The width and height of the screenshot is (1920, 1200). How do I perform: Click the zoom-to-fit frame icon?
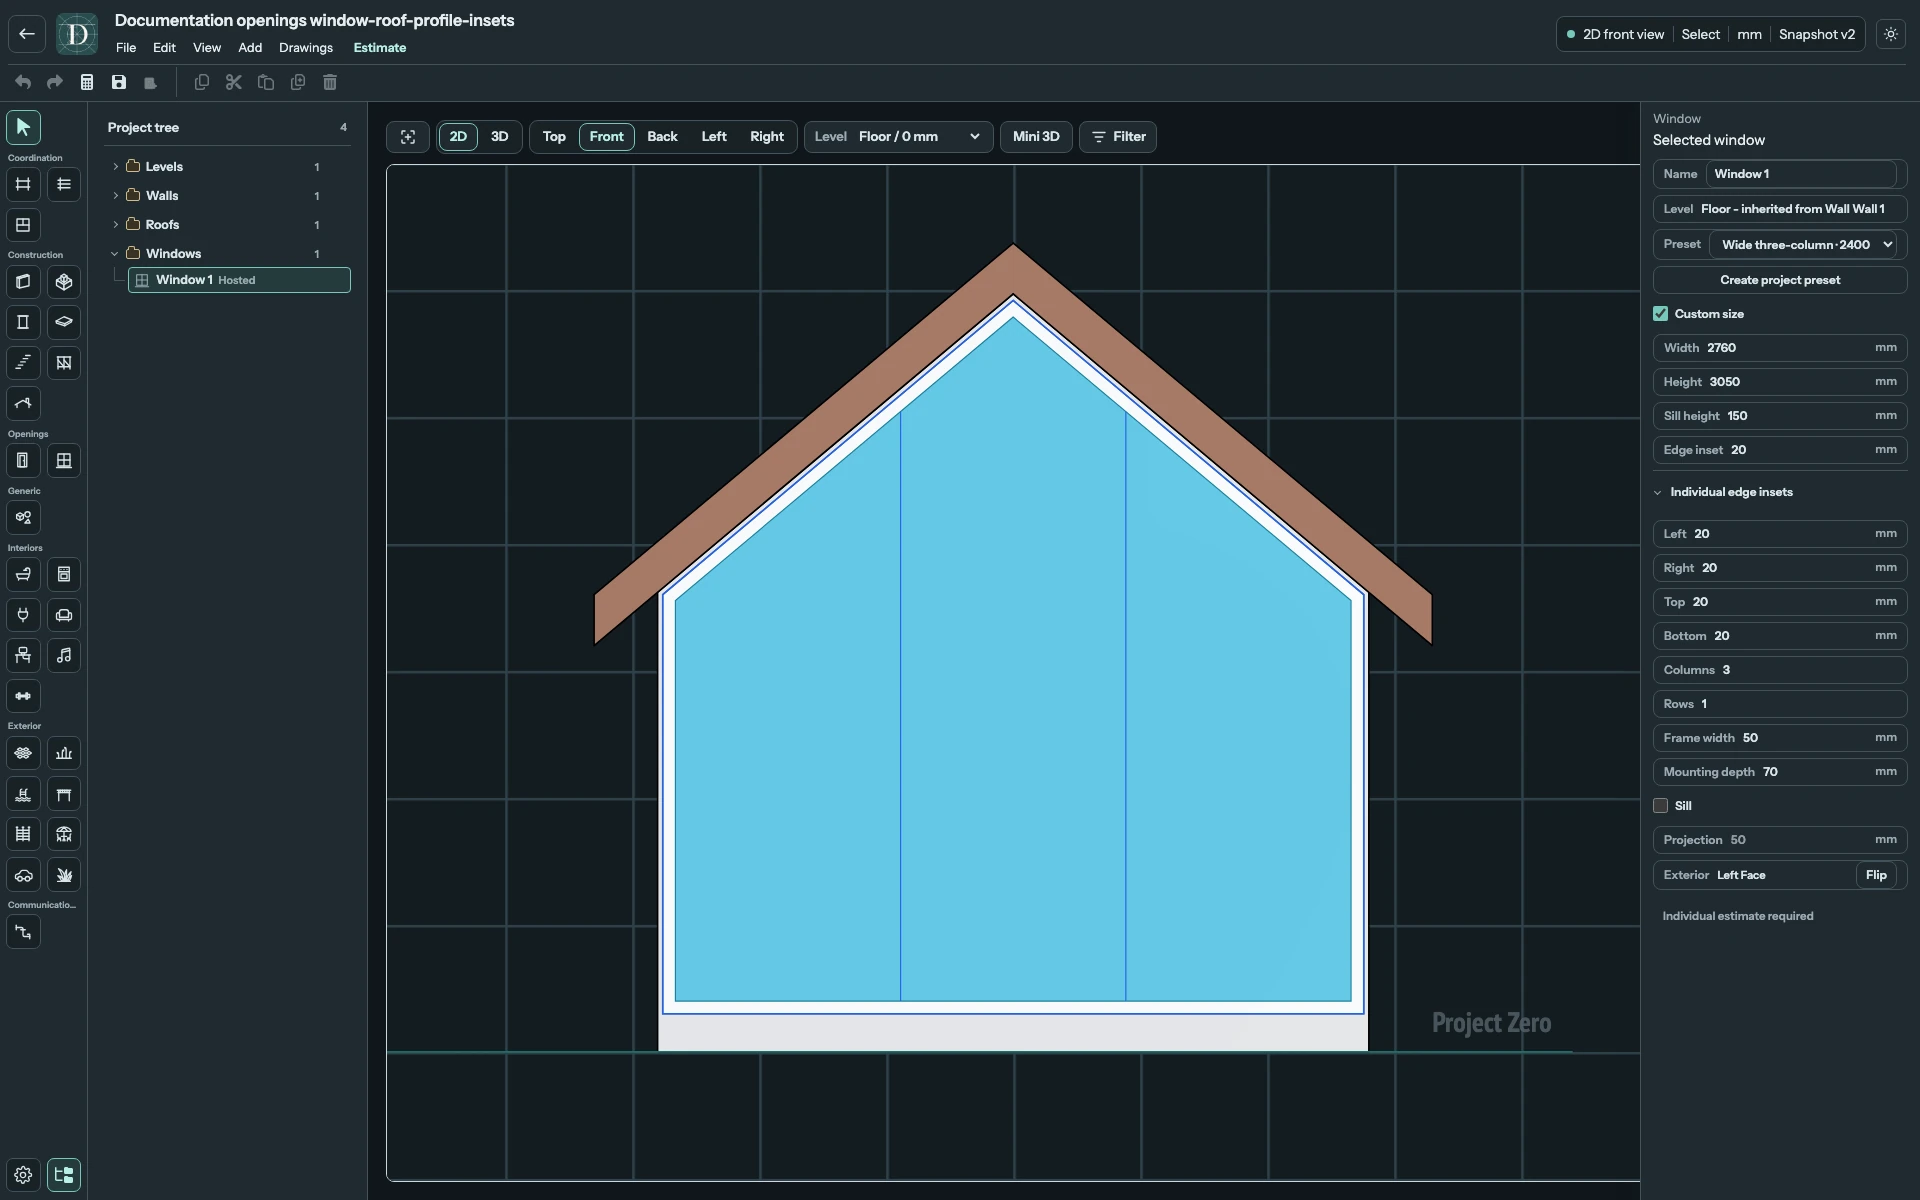pyautogui.click(x=408, y=137)
